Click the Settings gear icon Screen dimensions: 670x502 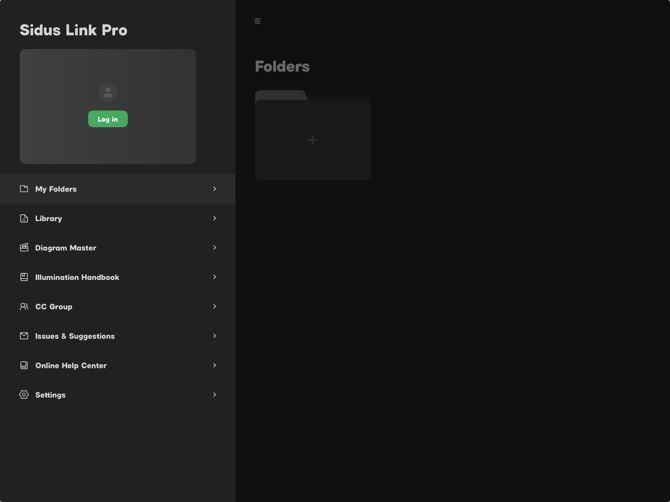pyautogui.click(x=24, y=395)
